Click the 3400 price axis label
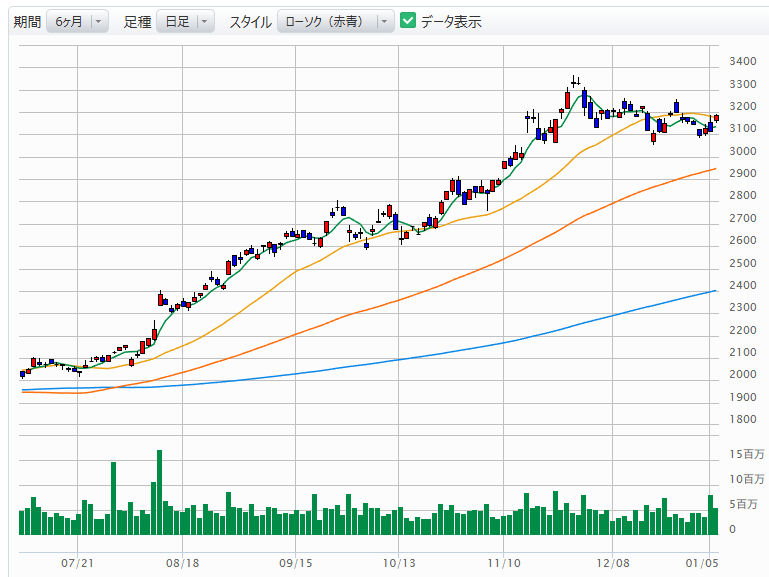The width and height of the screenshot is (769, 577). tap(743, 61)
